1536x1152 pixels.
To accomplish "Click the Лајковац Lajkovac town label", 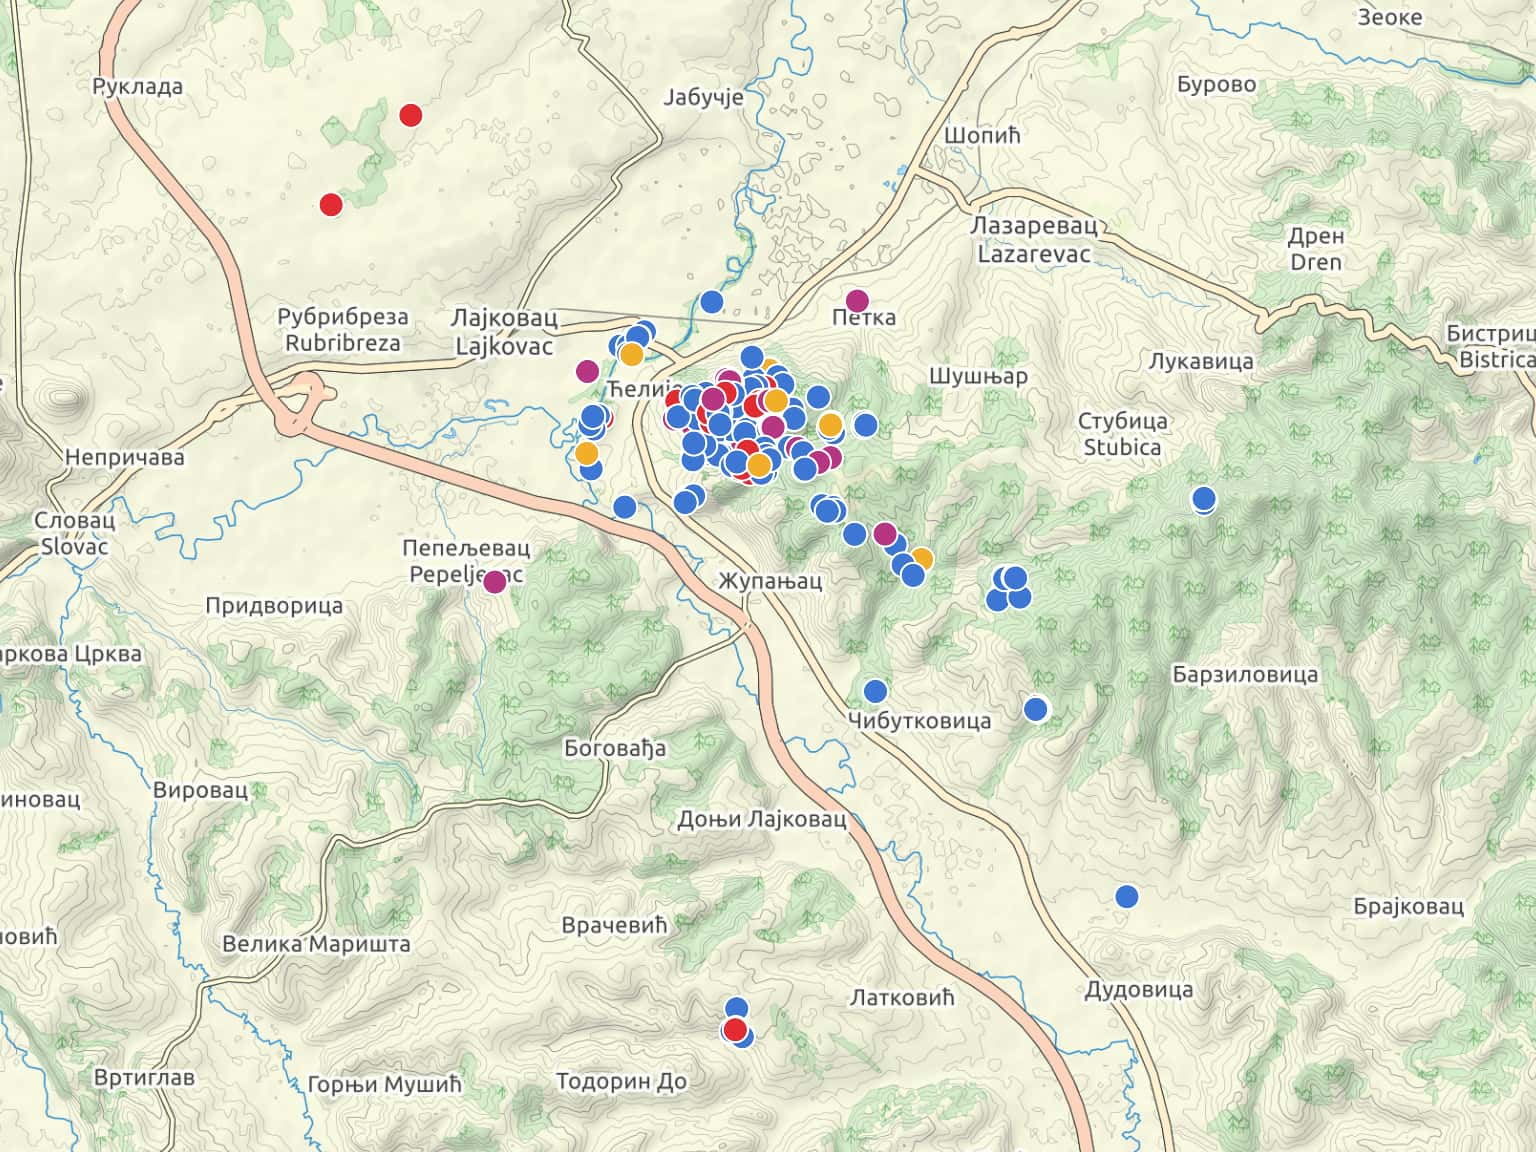I will point(504,332).
